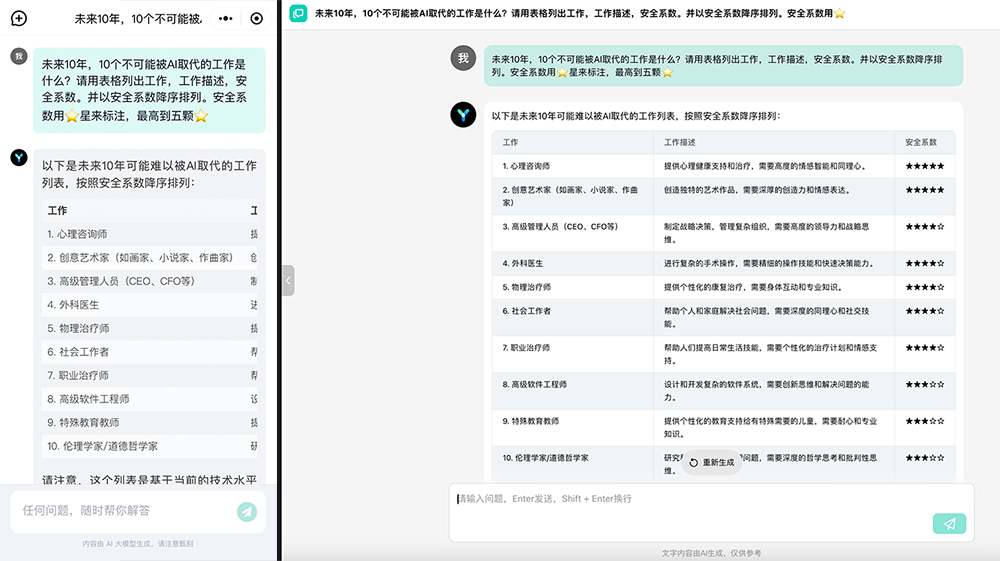Viewport: 1000px width, 561px height.
Task: Click the circular target icon in left header
Action: coord(257,18)
